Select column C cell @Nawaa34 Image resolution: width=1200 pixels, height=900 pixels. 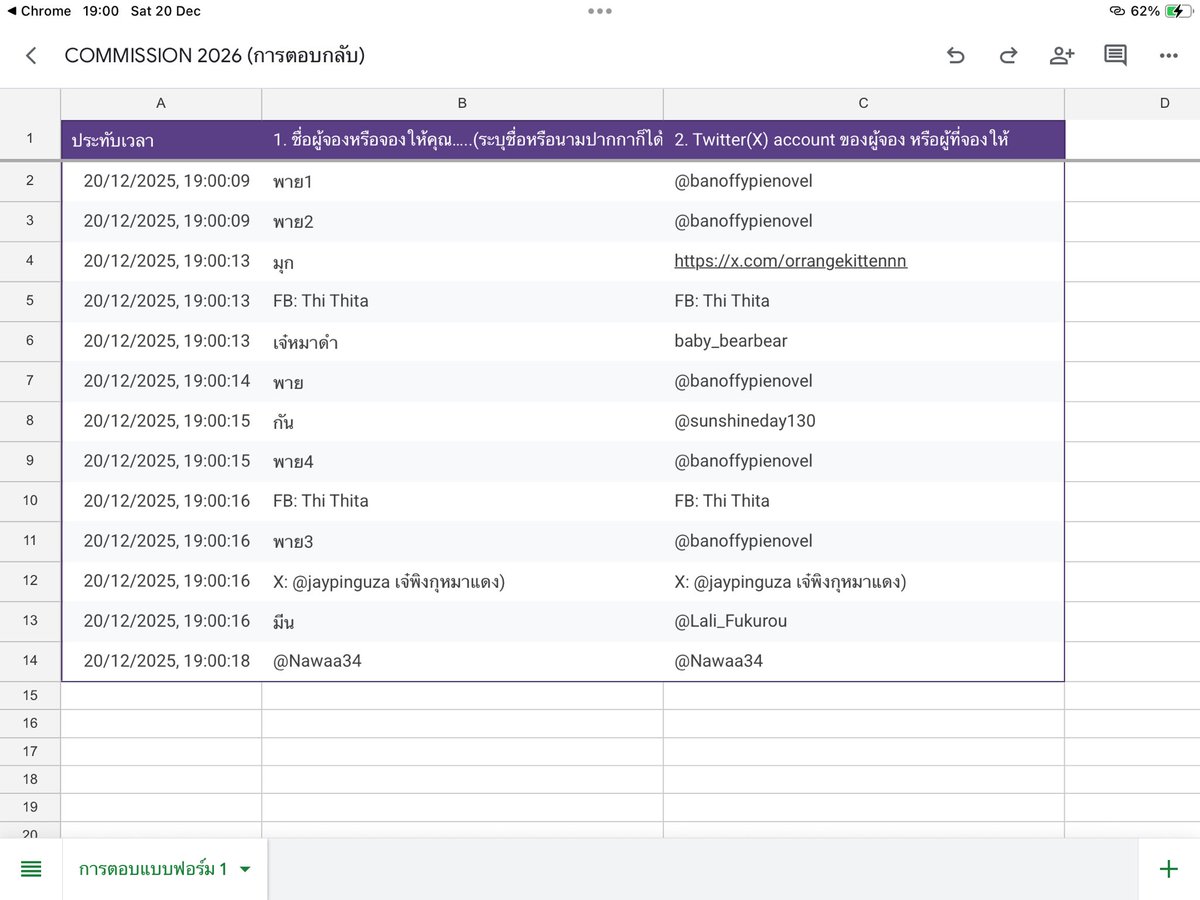863,661
